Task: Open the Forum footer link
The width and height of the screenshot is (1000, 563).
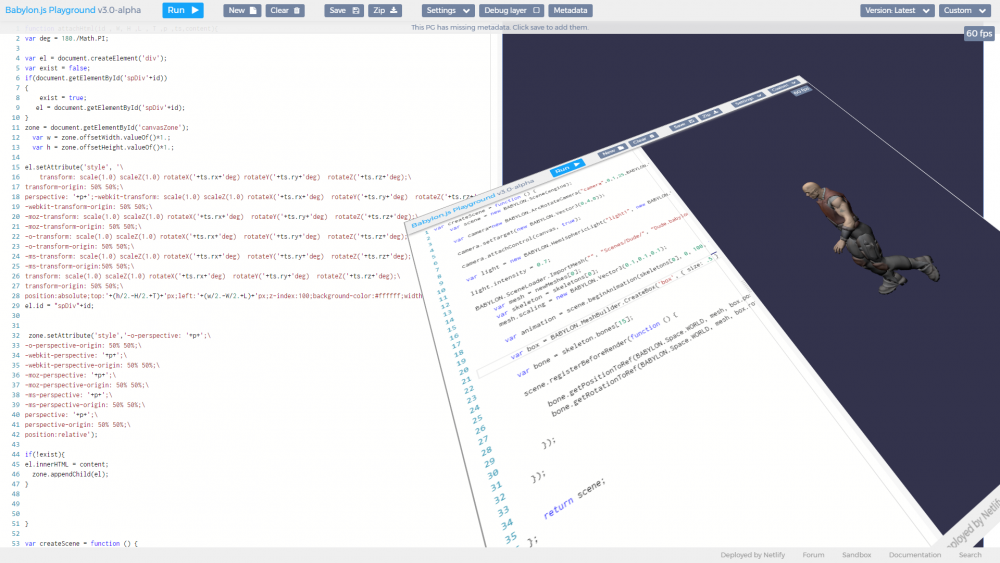Action: pos(813,555)
